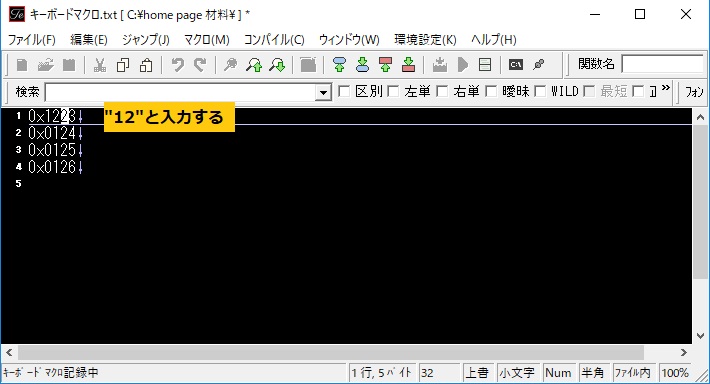
Task: Click the Redo arrow icon
Action: point(200,65)
